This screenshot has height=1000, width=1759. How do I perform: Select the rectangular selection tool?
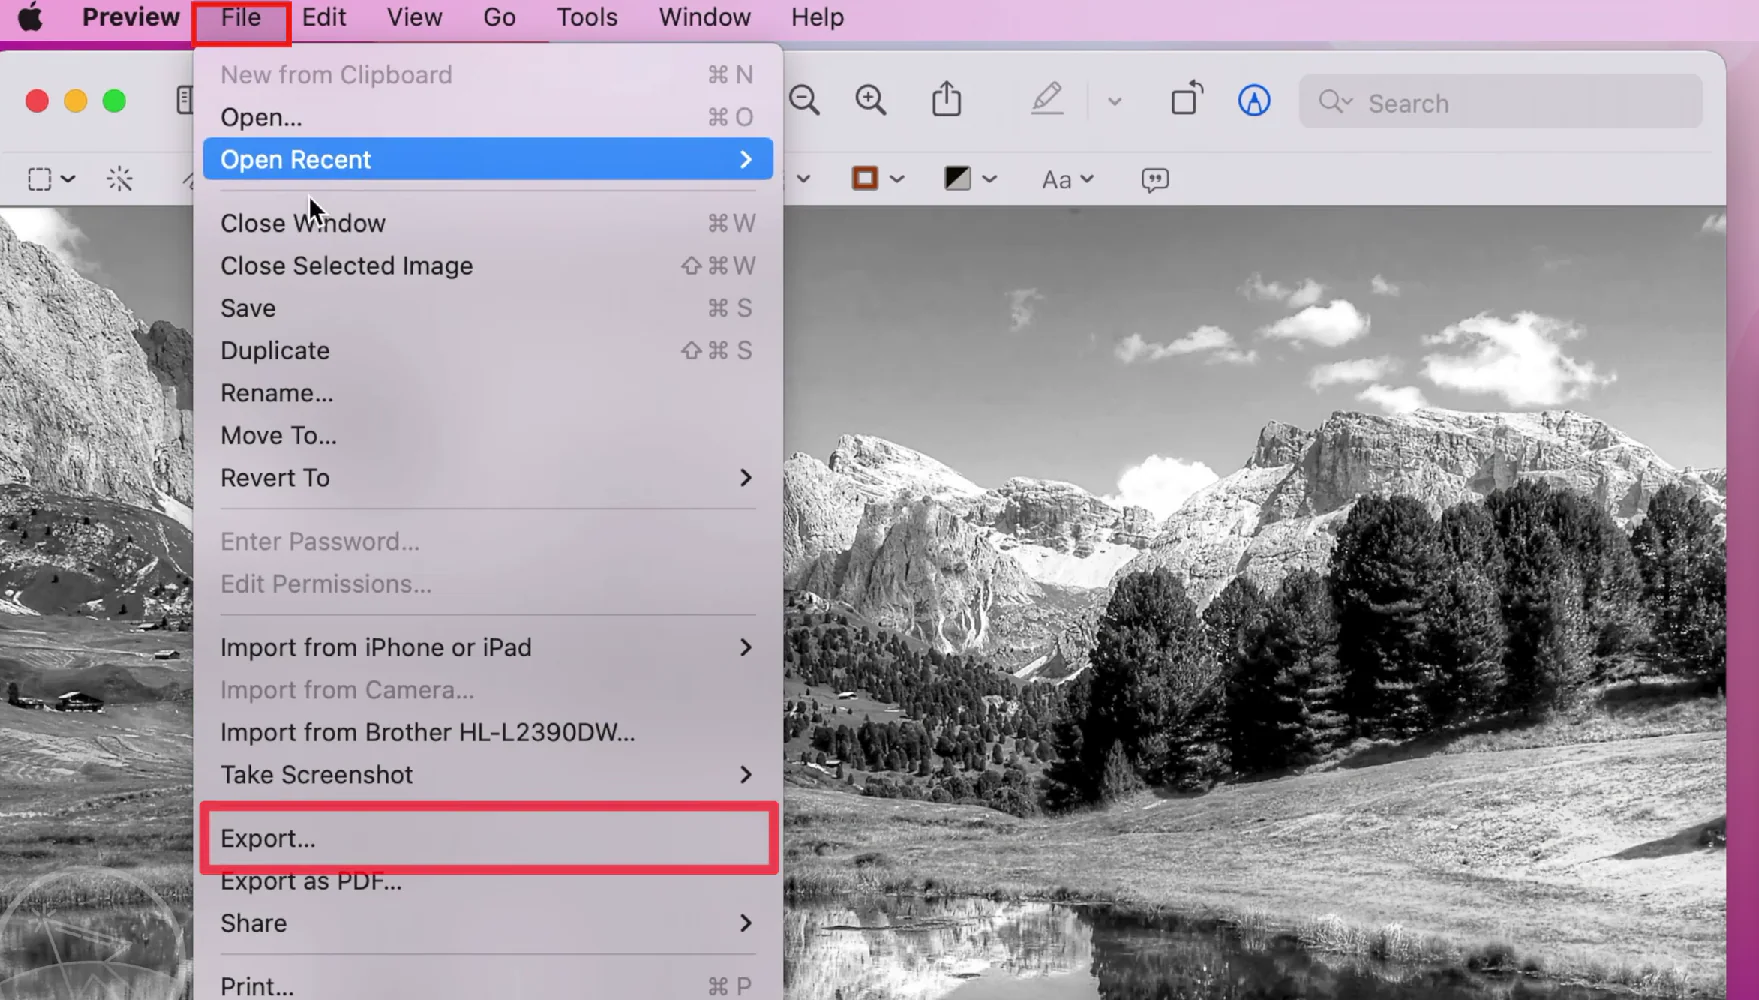39,179
